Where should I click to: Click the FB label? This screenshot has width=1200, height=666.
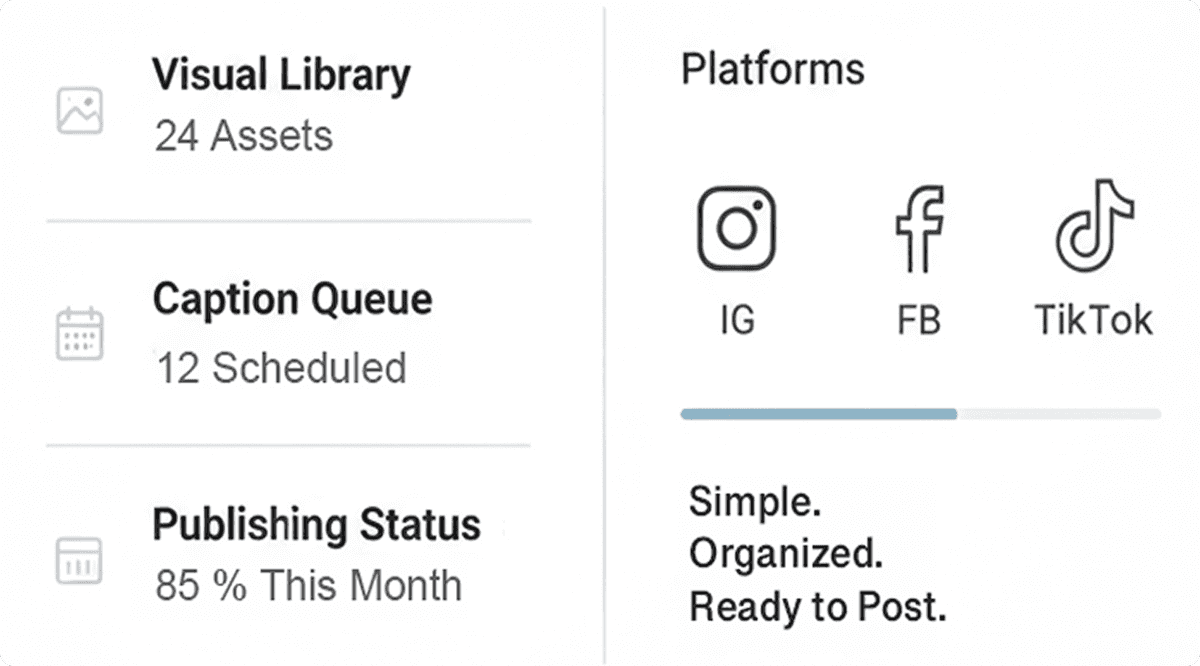919,321
